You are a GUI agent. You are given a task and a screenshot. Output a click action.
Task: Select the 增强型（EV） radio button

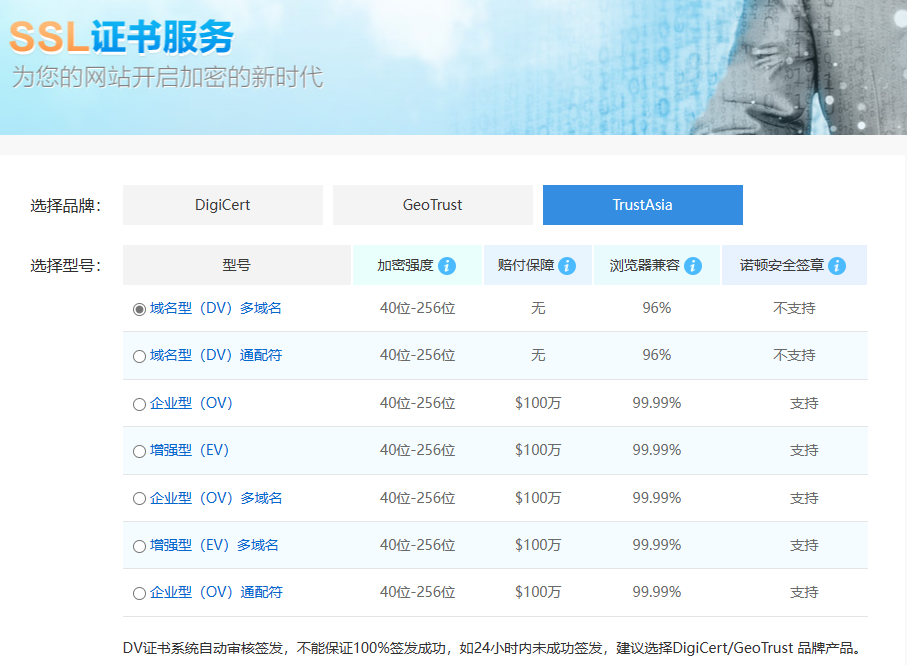137,450
